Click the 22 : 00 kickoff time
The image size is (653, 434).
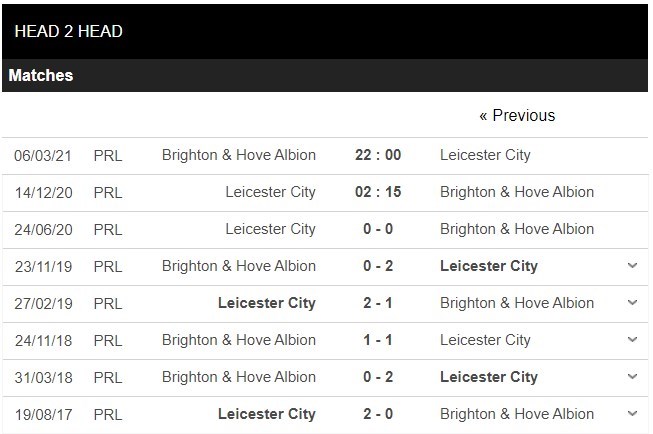pos(378,155)
